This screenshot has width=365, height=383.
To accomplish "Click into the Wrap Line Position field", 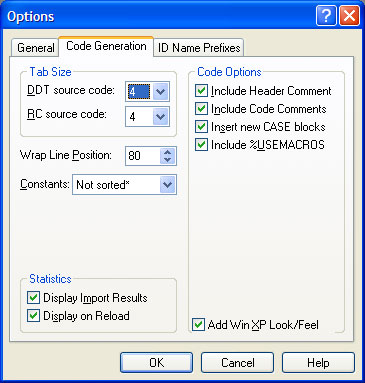I will point(143,156).
